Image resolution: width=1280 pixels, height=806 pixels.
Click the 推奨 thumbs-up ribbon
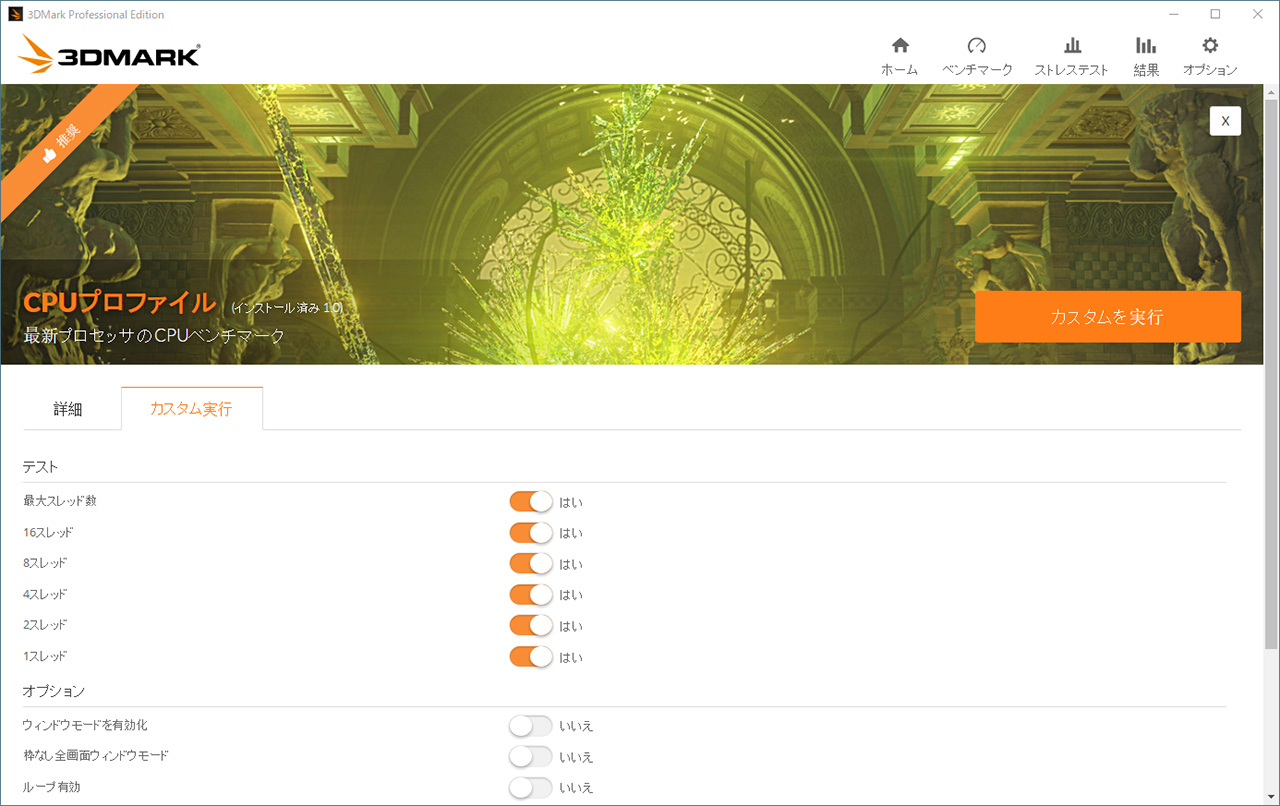[62, 145]
